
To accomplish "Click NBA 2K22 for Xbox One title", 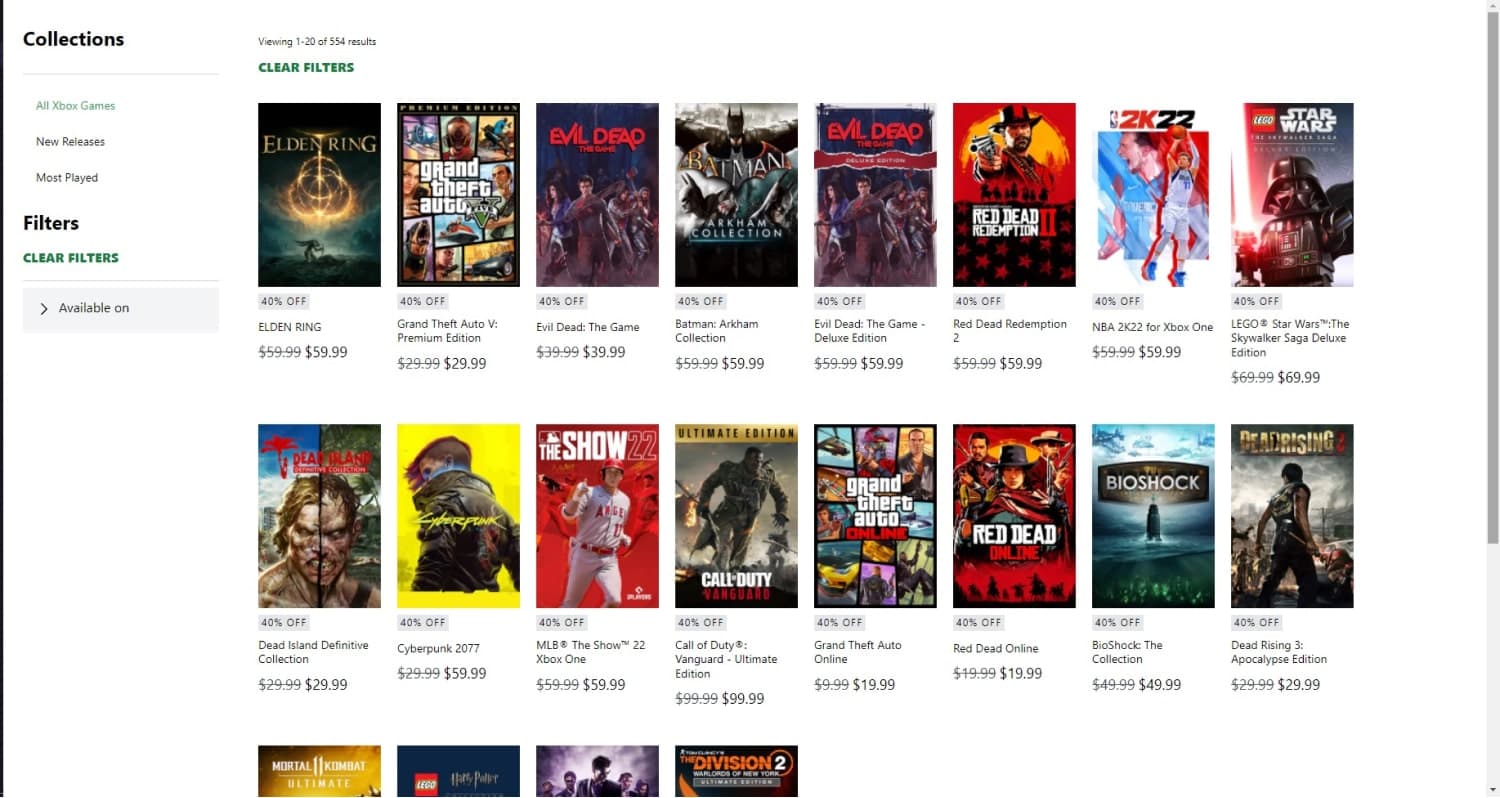I will point(1152,327).
